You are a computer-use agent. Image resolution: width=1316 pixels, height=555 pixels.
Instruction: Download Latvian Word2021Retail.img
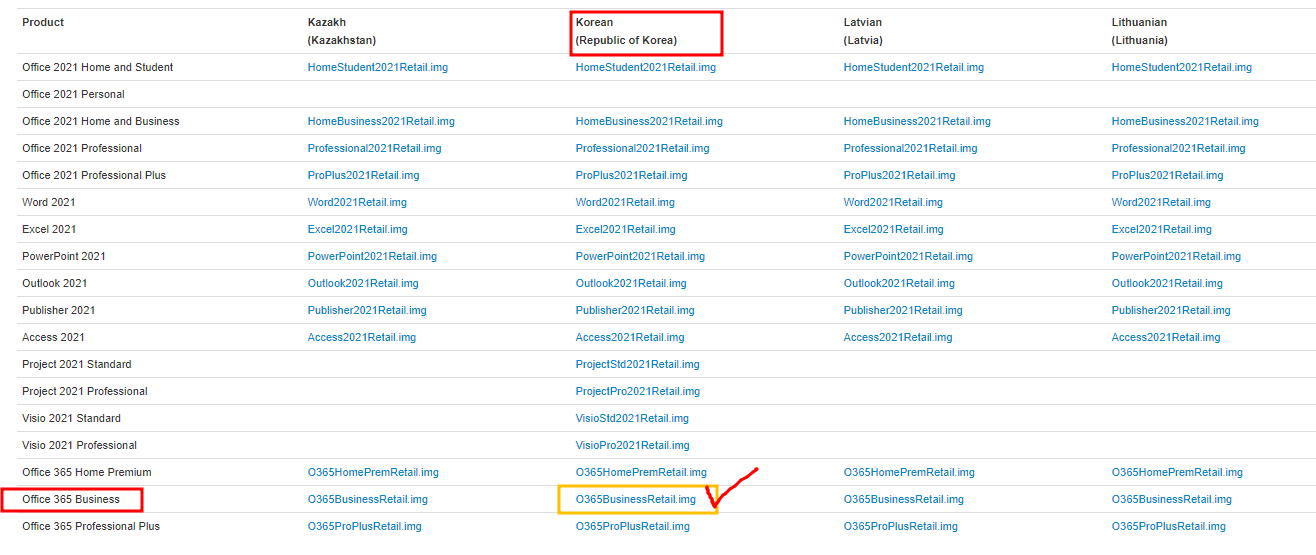[893, 202]
